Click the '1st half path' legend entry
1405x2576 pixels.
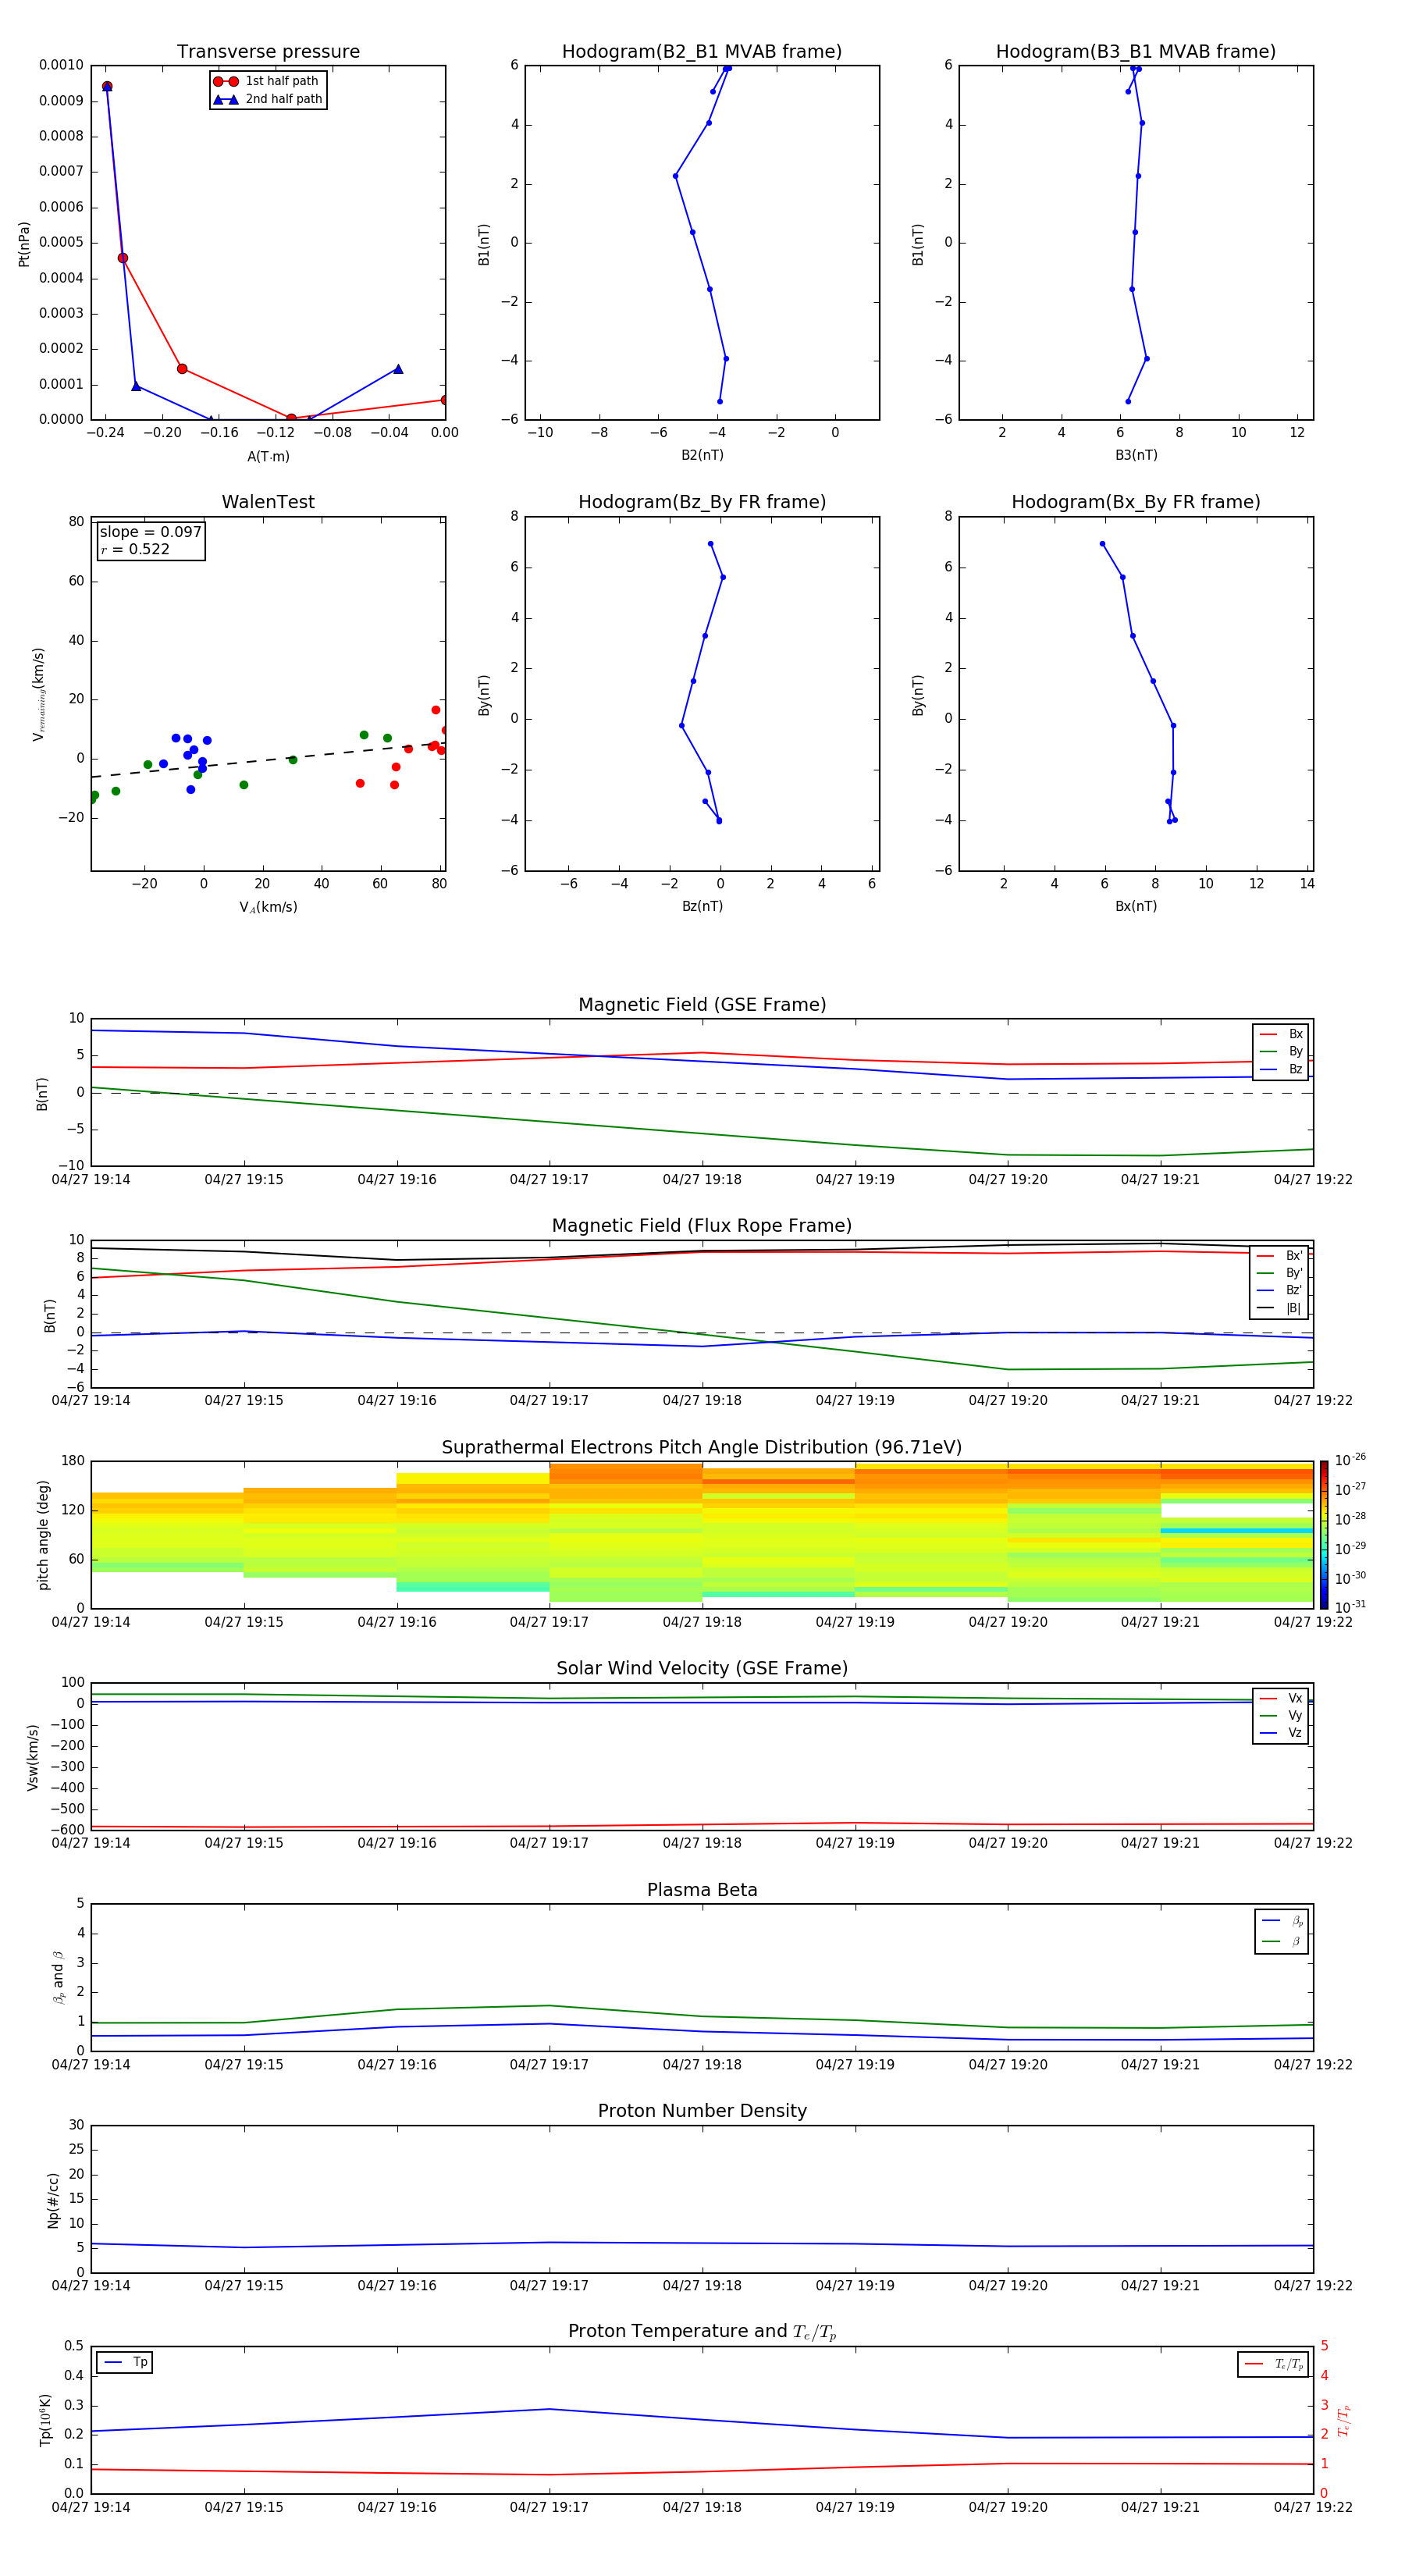tap(267, 81)
